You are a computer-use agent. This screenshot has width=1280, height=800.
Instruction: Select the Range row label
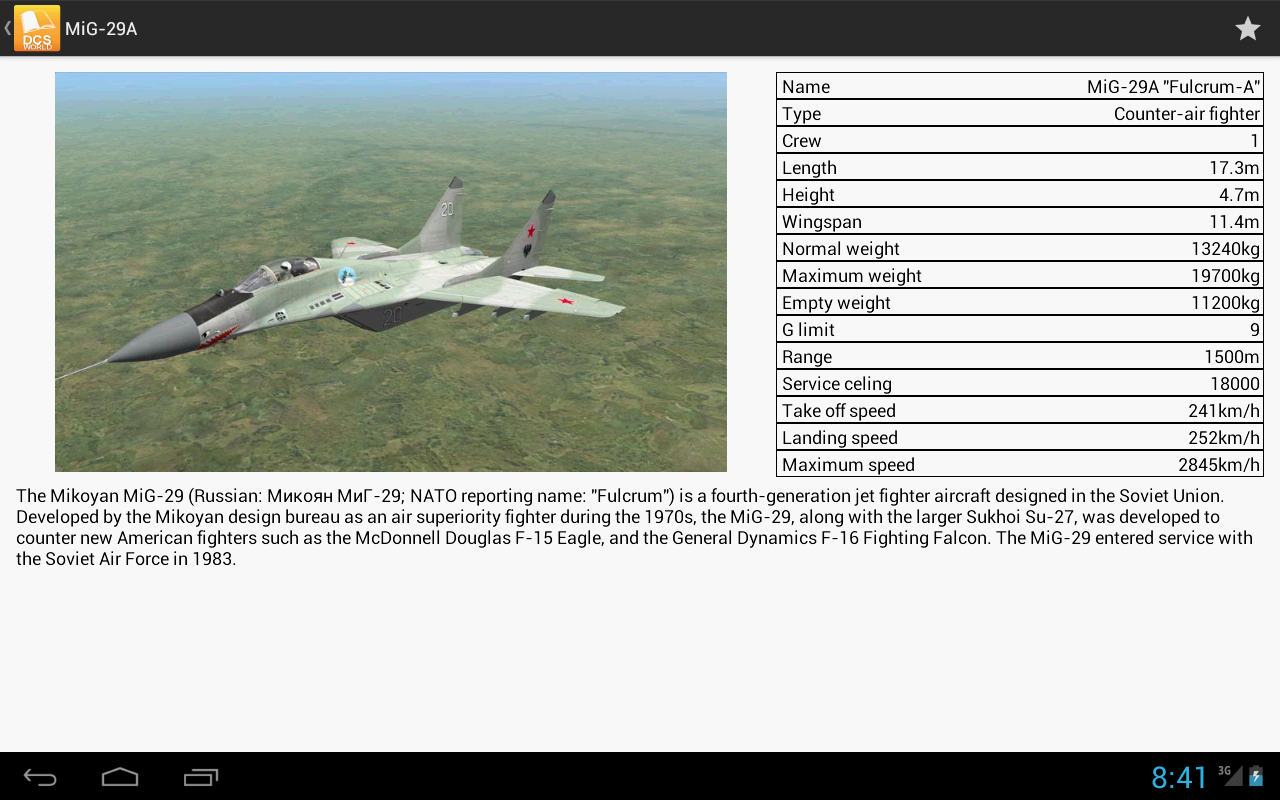(807, 357)
